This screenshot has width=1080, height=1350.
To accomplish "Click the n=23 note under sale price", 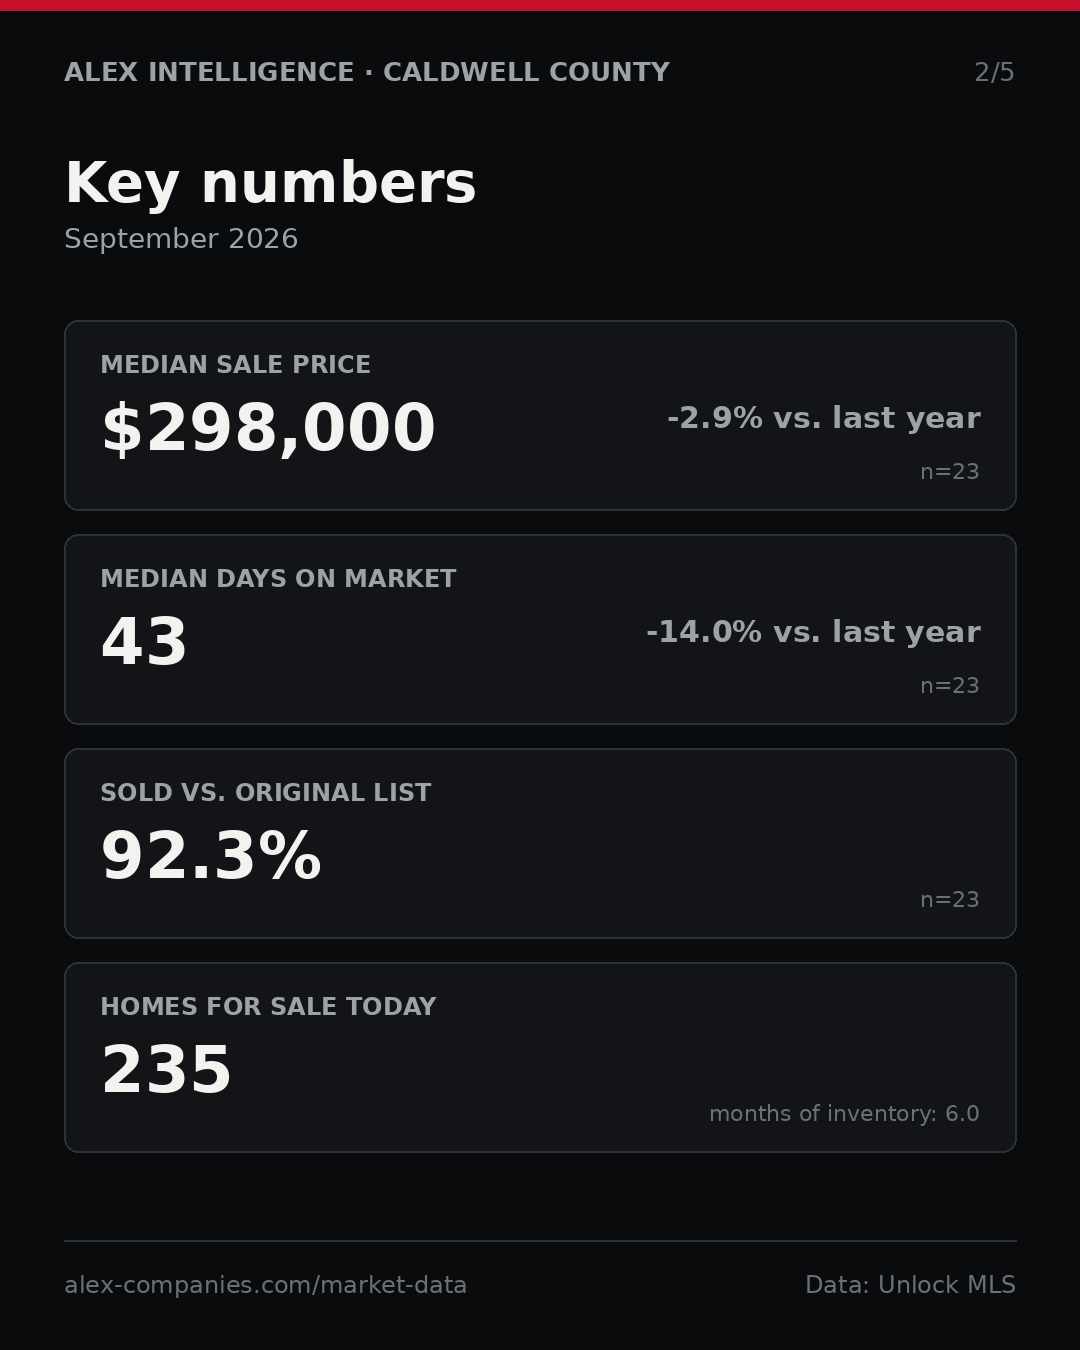I will [950, 472].
